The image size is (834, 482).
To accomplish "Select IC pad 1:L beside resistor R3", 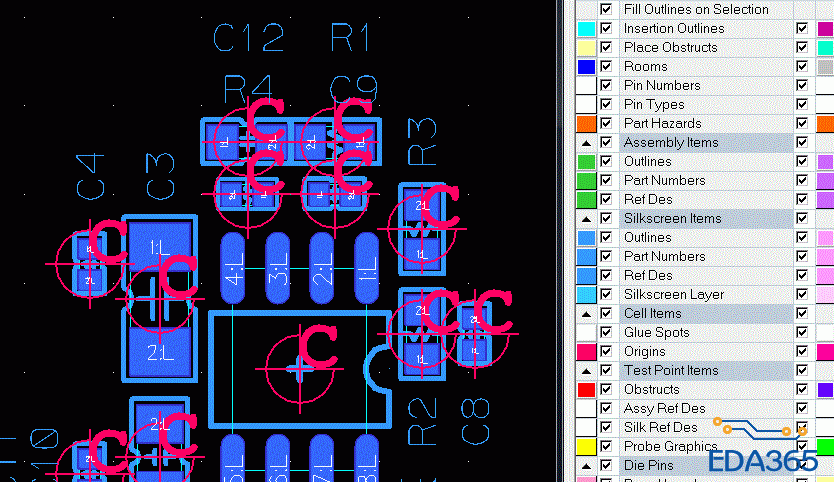I will [x=366, y=268].
